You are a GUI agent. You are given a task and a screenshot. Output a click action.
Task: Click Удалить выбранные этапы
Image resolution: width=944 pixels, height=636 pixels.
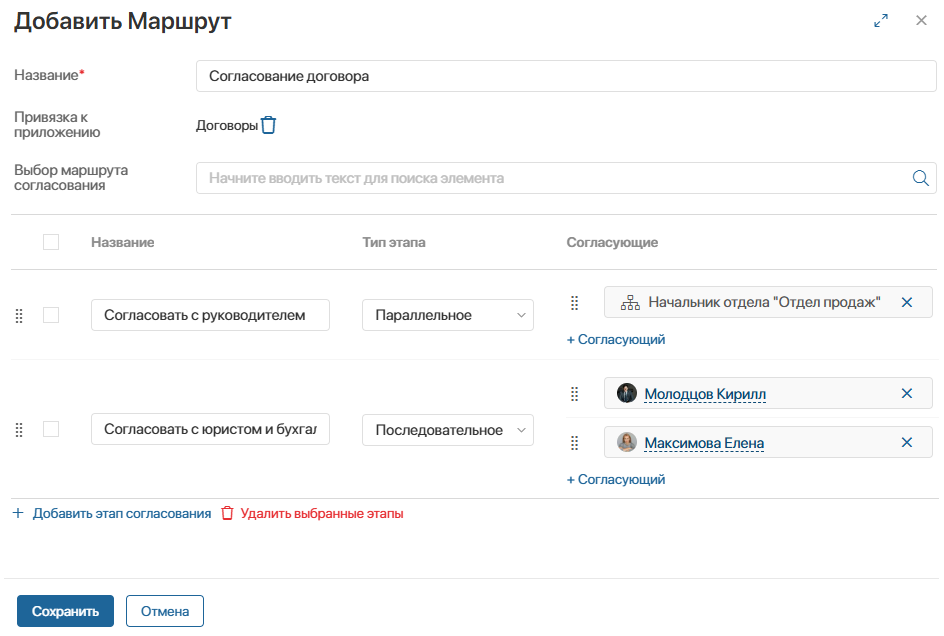pyautogui.click(x=322, y=514)
